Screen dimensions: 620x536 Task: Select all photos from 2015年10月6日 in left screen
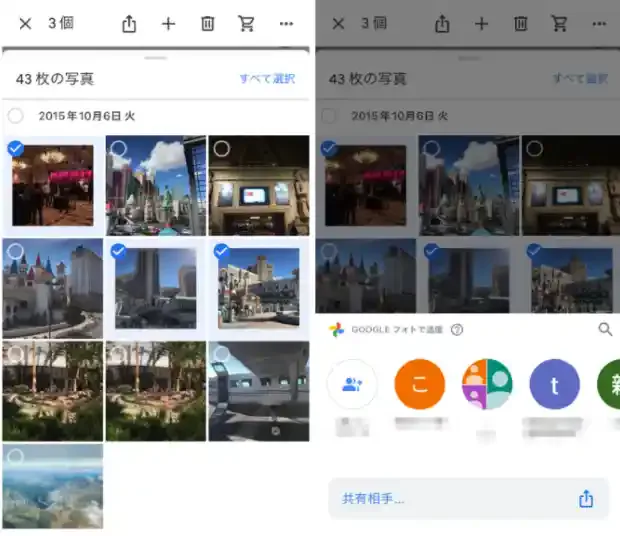[x=16, y=116]
